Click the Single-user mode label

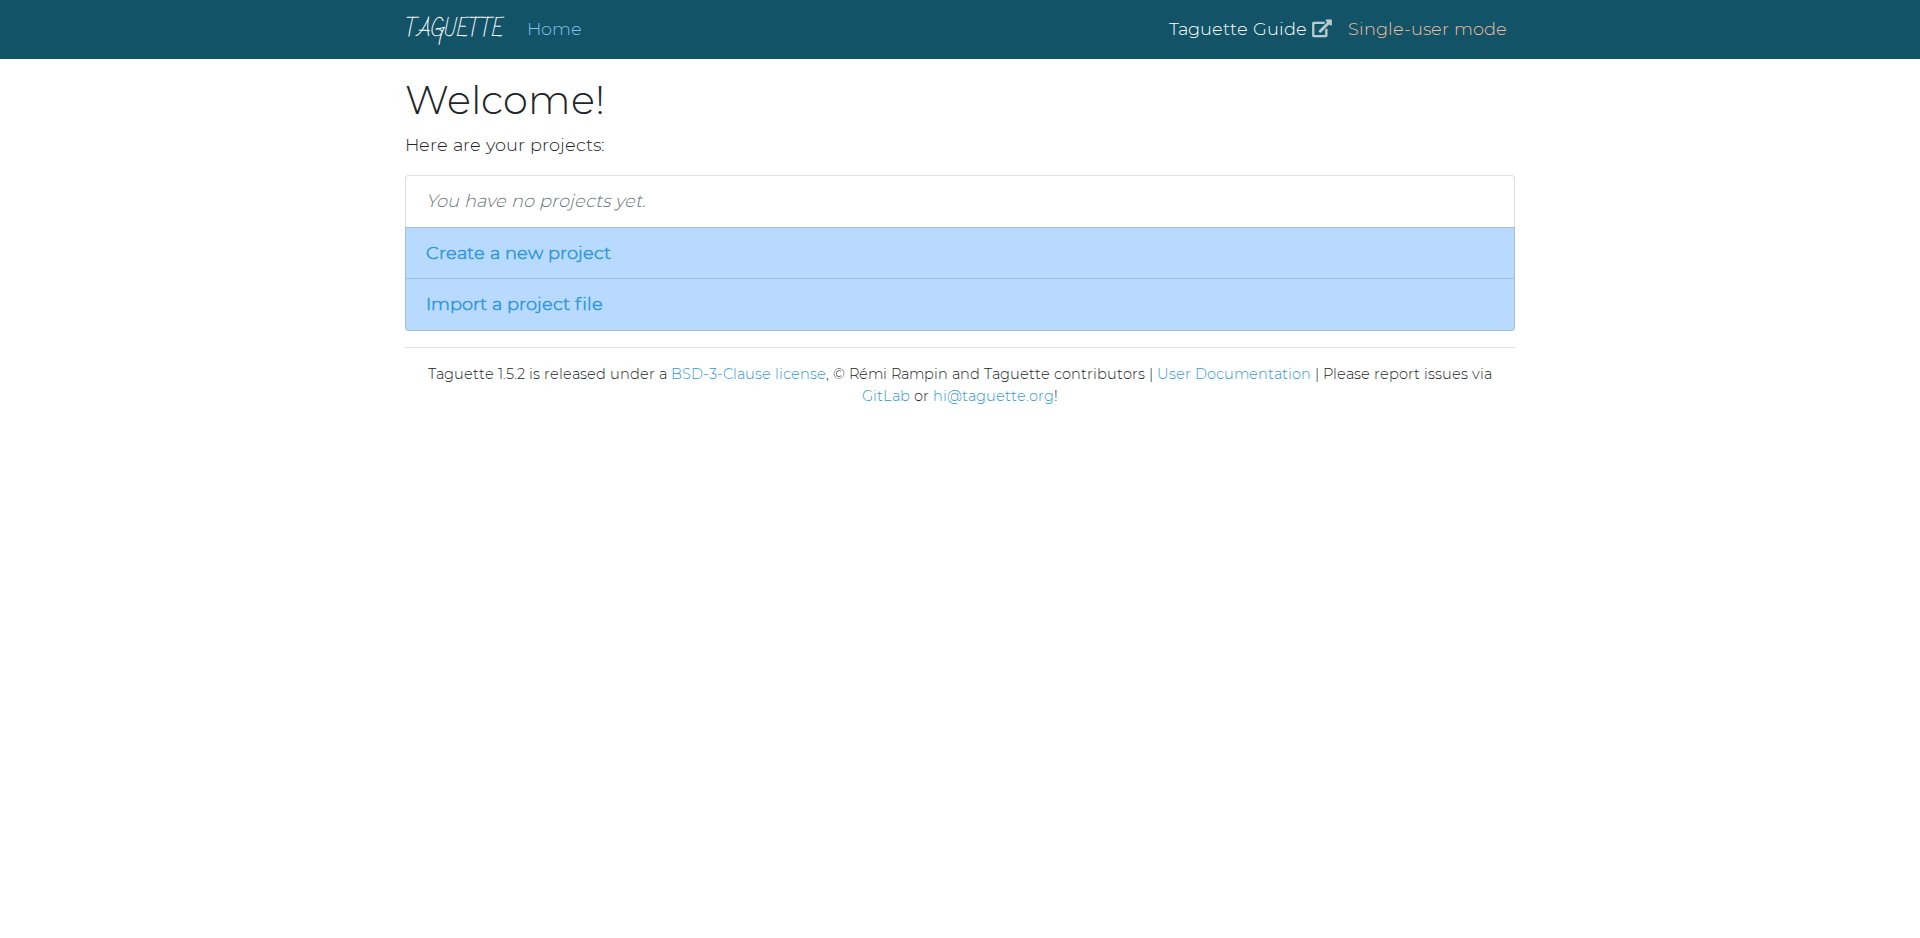1427,29
